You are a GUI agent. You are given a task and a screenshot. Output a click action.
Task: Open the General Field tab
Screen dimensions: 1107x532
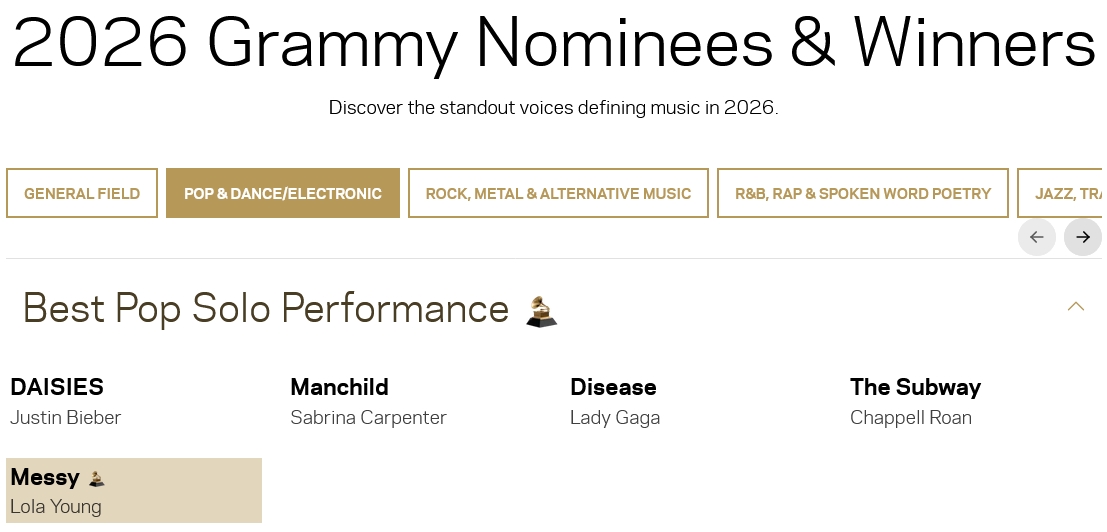point(82,193)
